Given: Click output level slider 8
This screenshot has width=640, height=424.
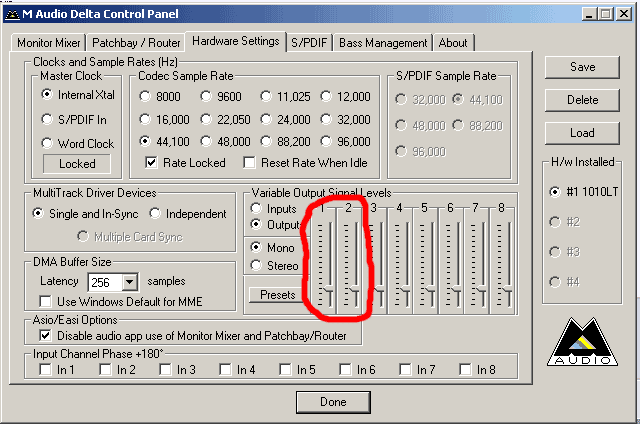Looking at the screenshot, I should pyautogui.click(x=508, y=291).
